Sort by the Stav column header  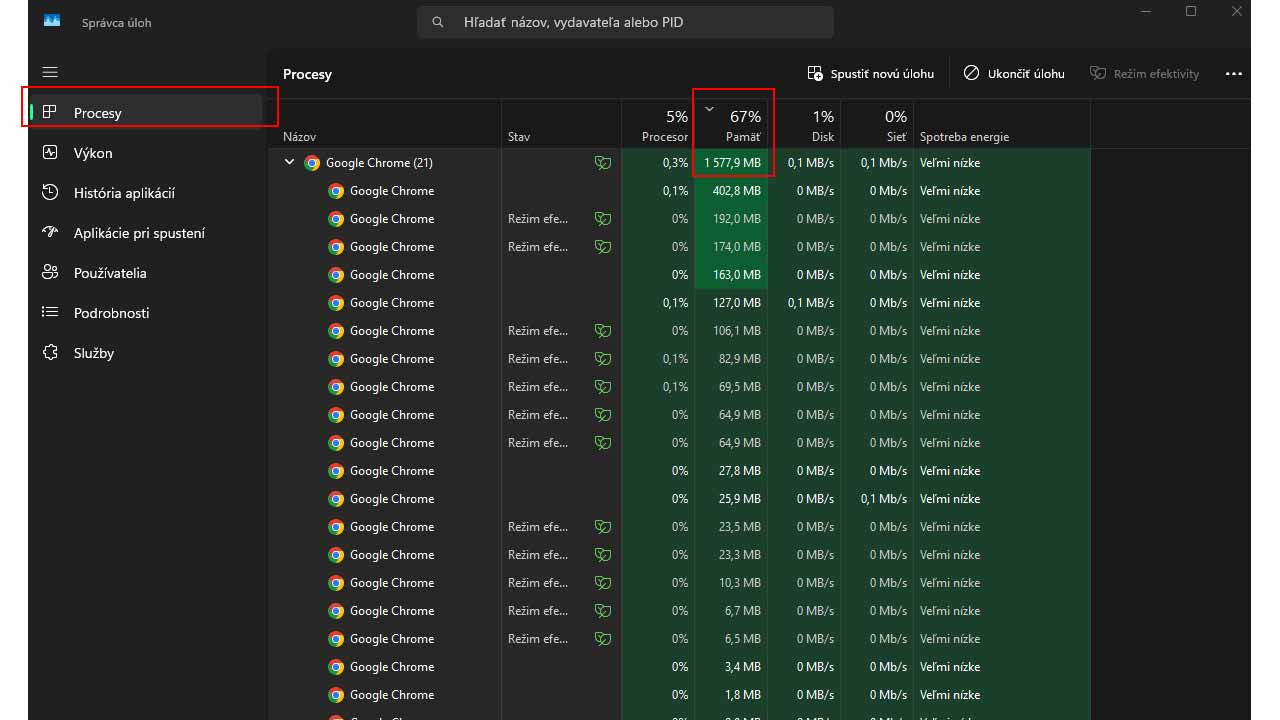click(x=561, y=124)
